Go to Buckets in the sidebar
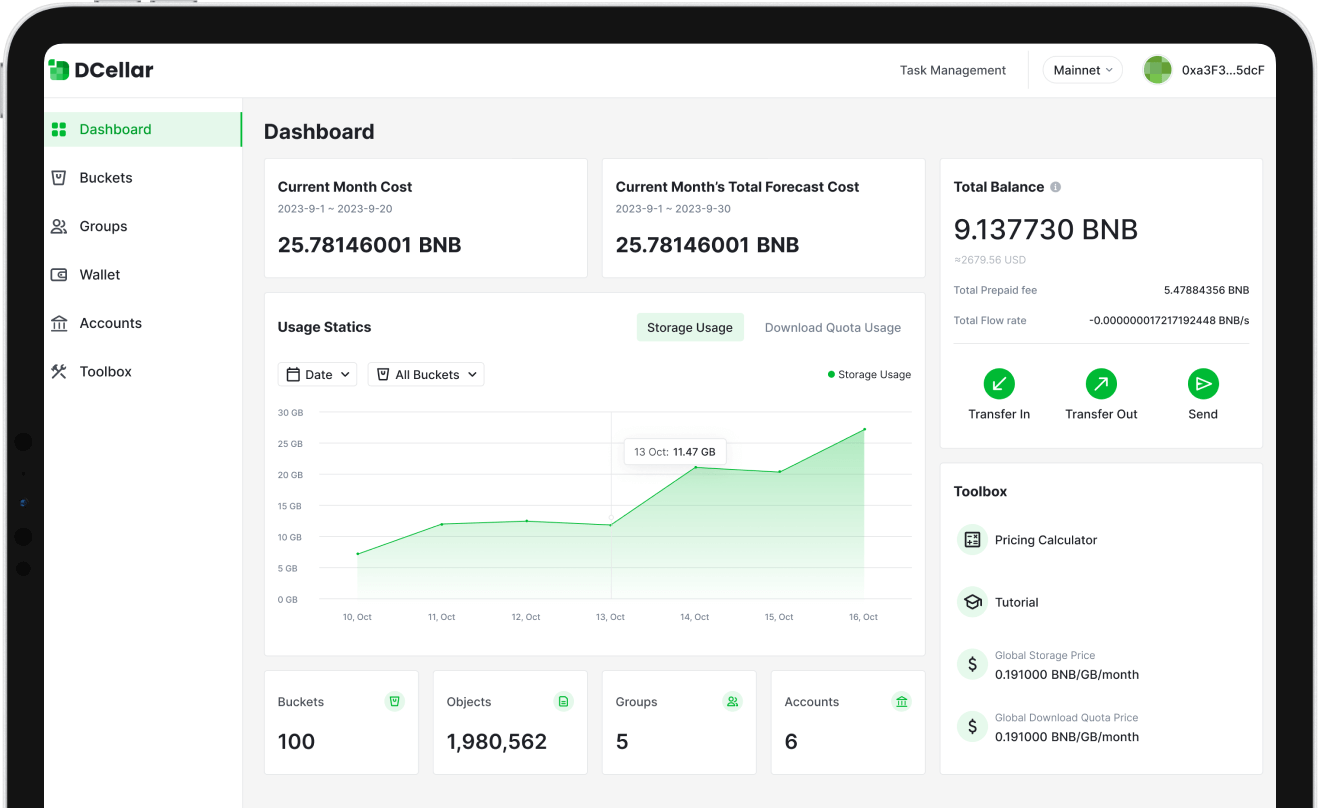 [106, 178]
